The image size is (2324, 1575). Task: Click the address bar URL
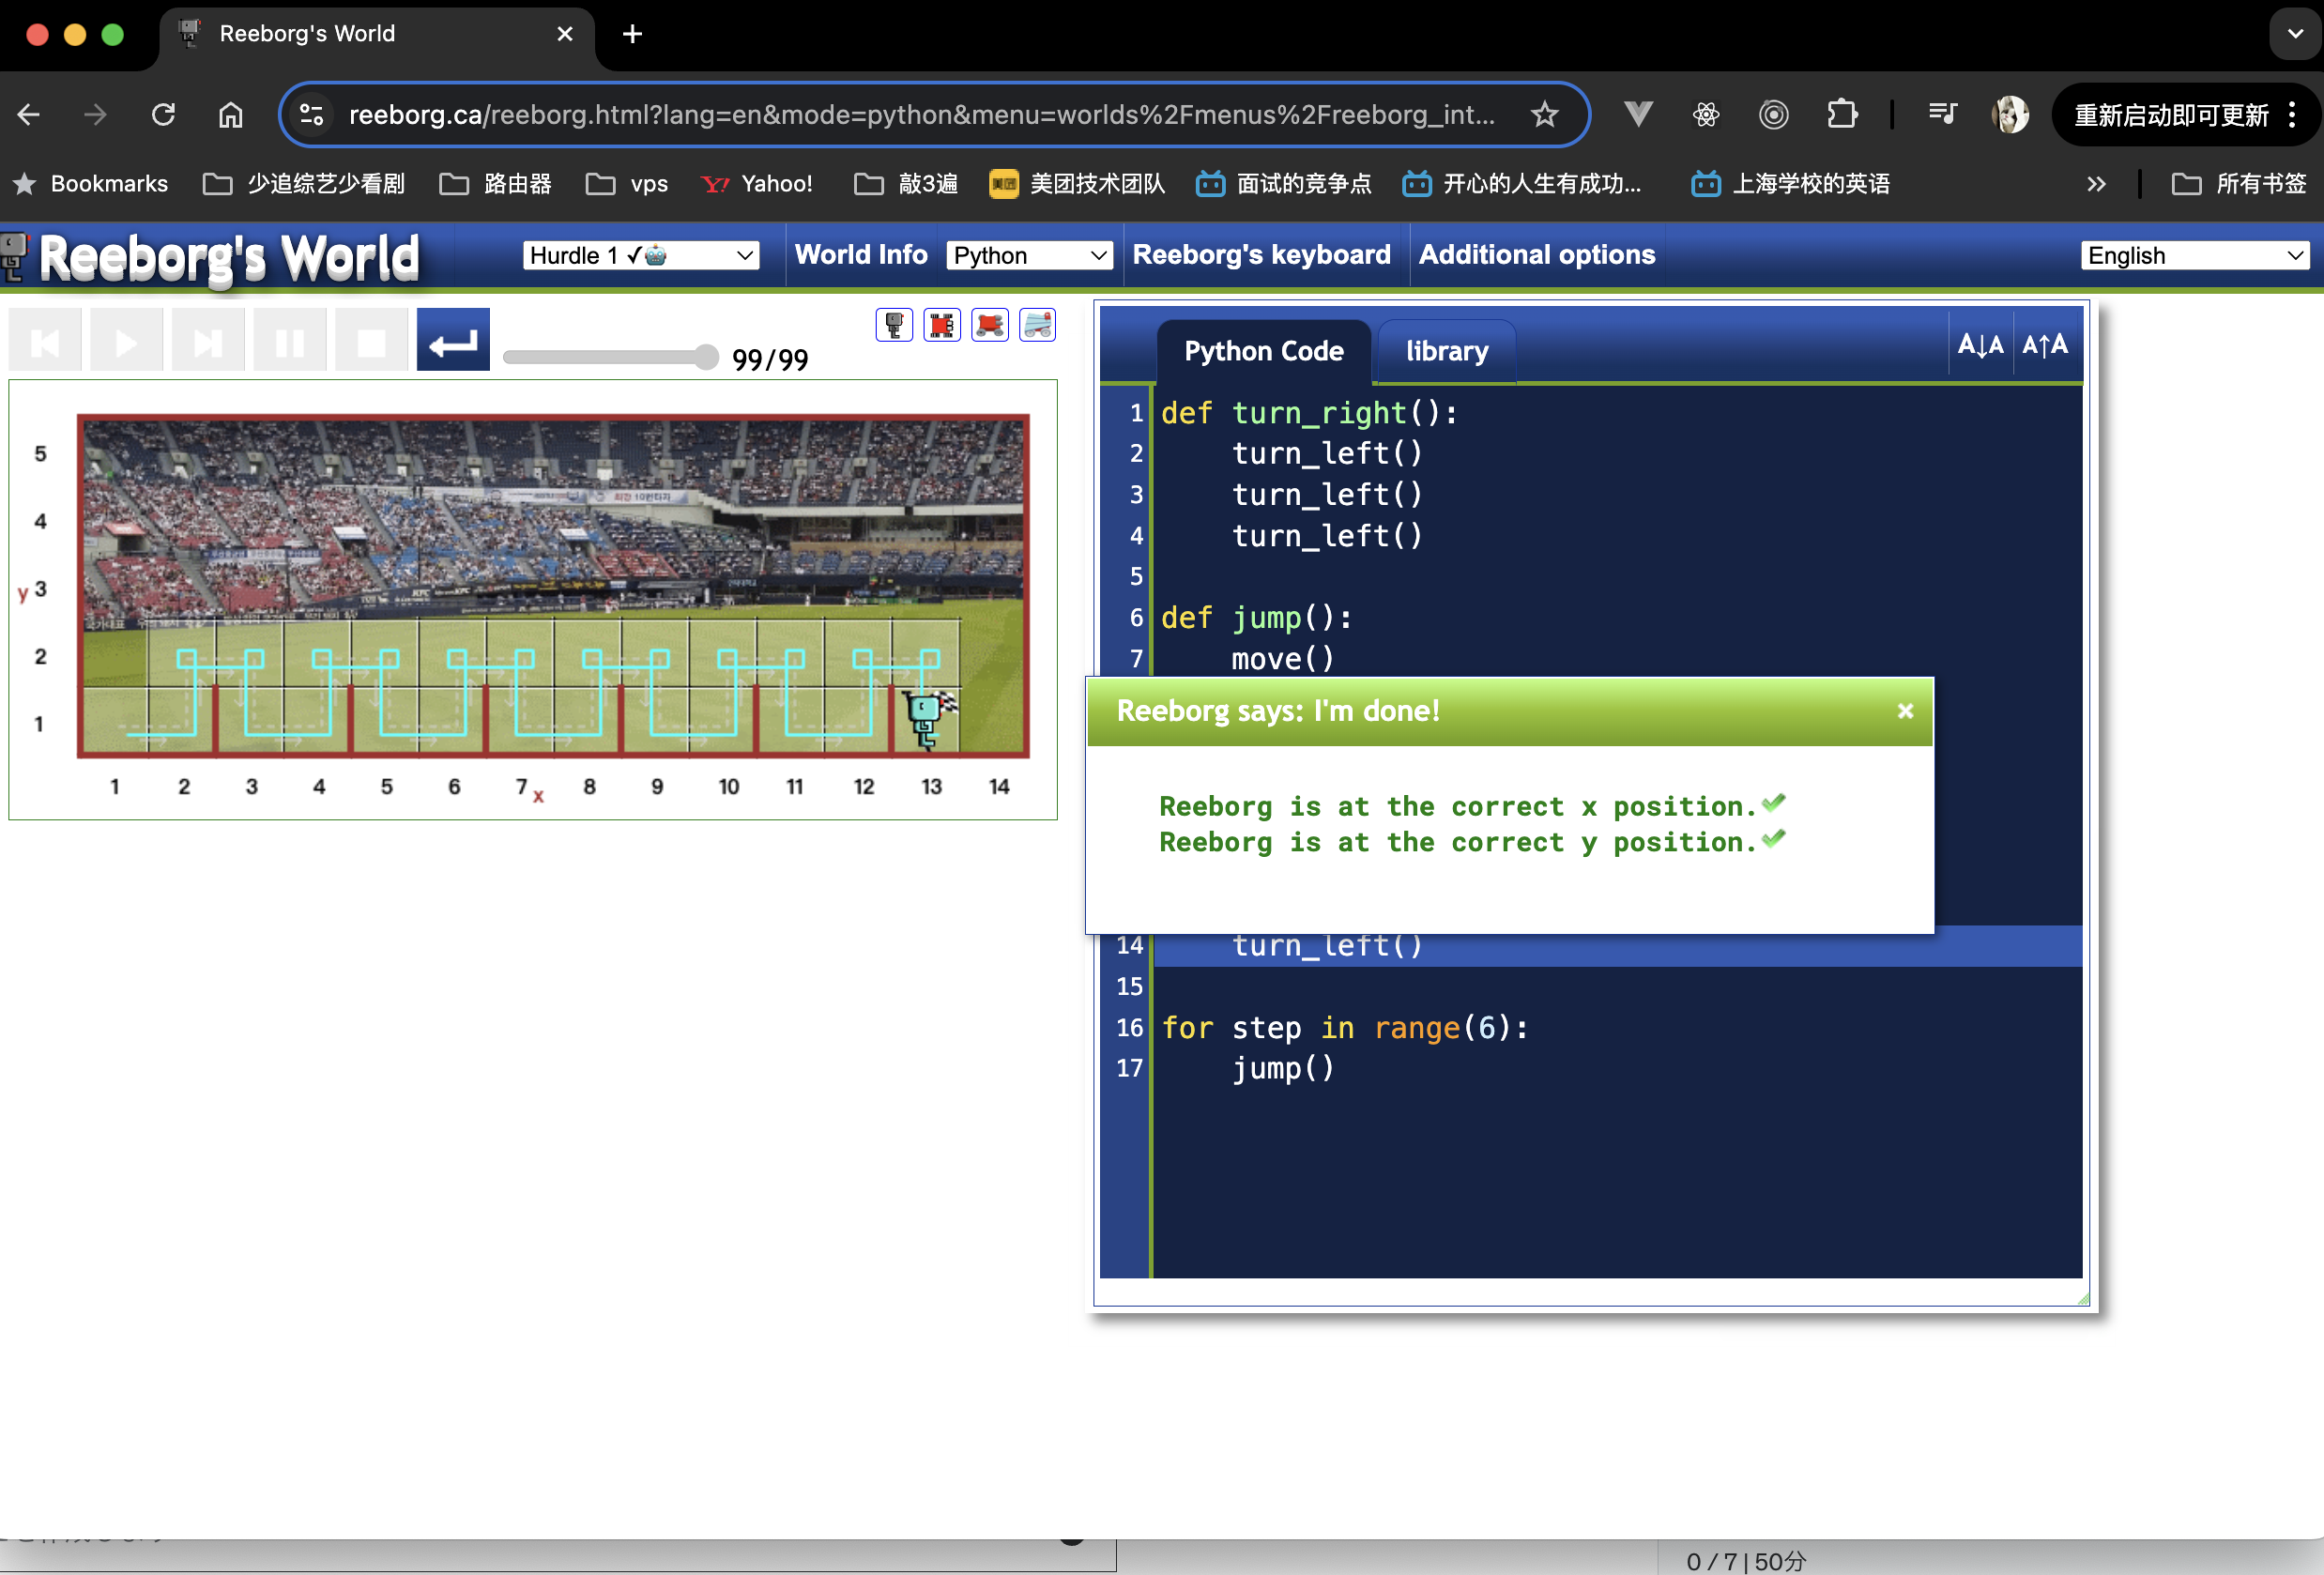[x=921, y=115]
